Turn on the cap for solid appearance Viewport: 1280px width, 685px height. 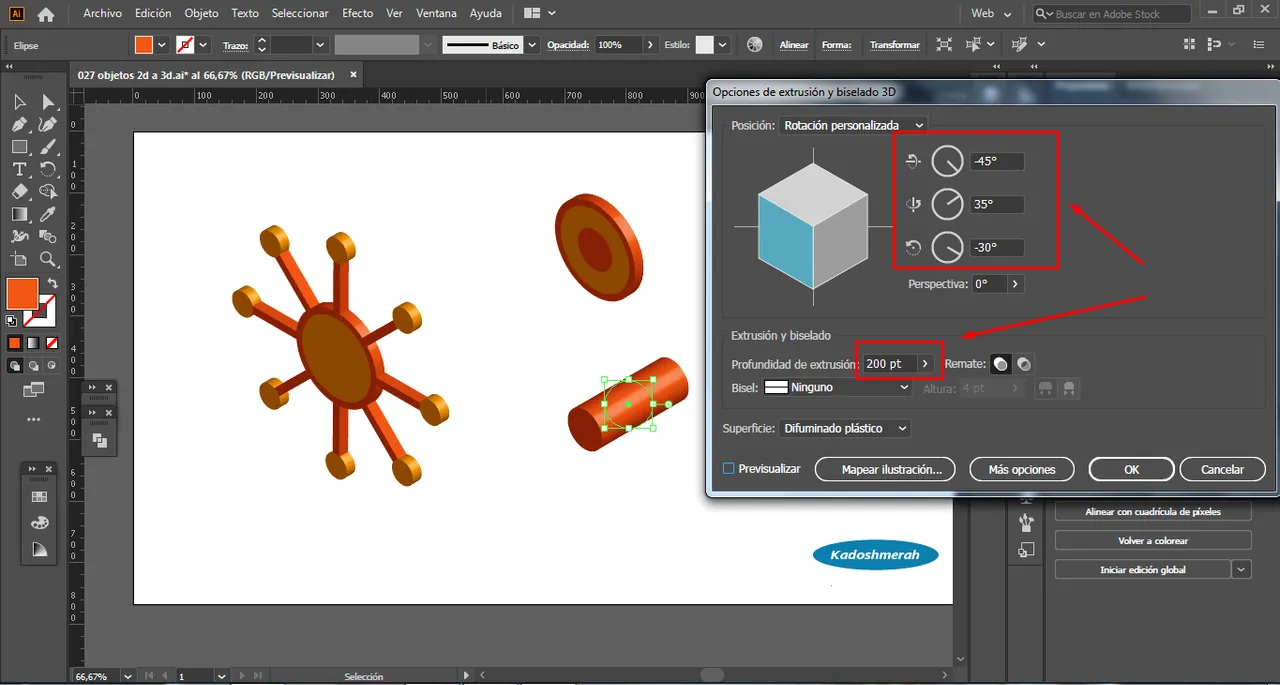point(1001,364)
